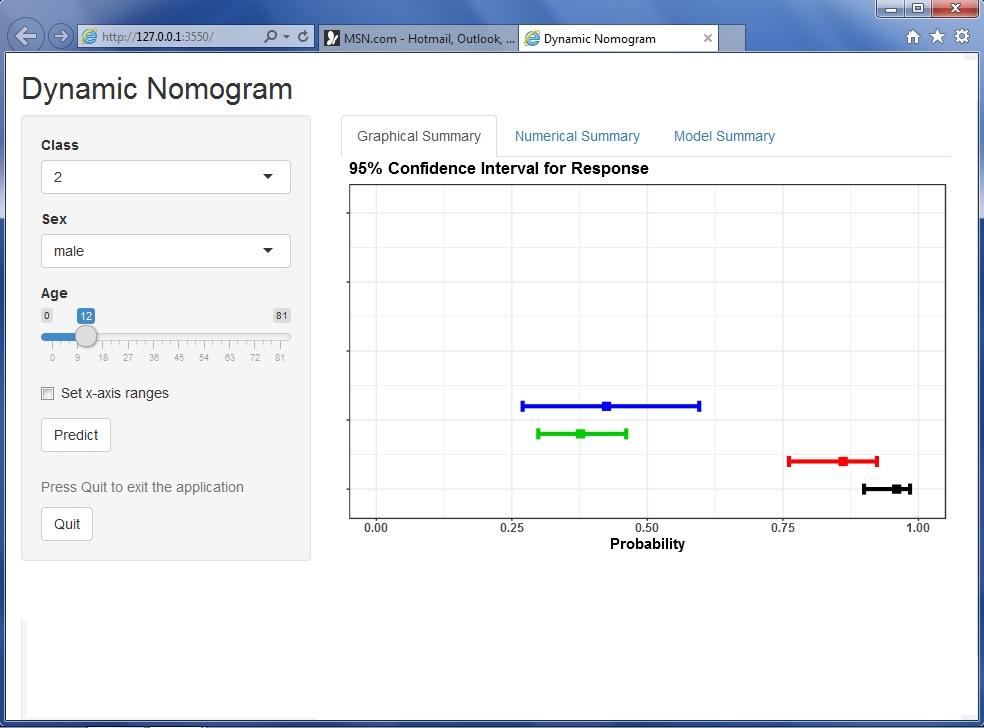This screenshot has width=984, height=728.
Task: Maximize the browser window
Action: pos(917,8)
